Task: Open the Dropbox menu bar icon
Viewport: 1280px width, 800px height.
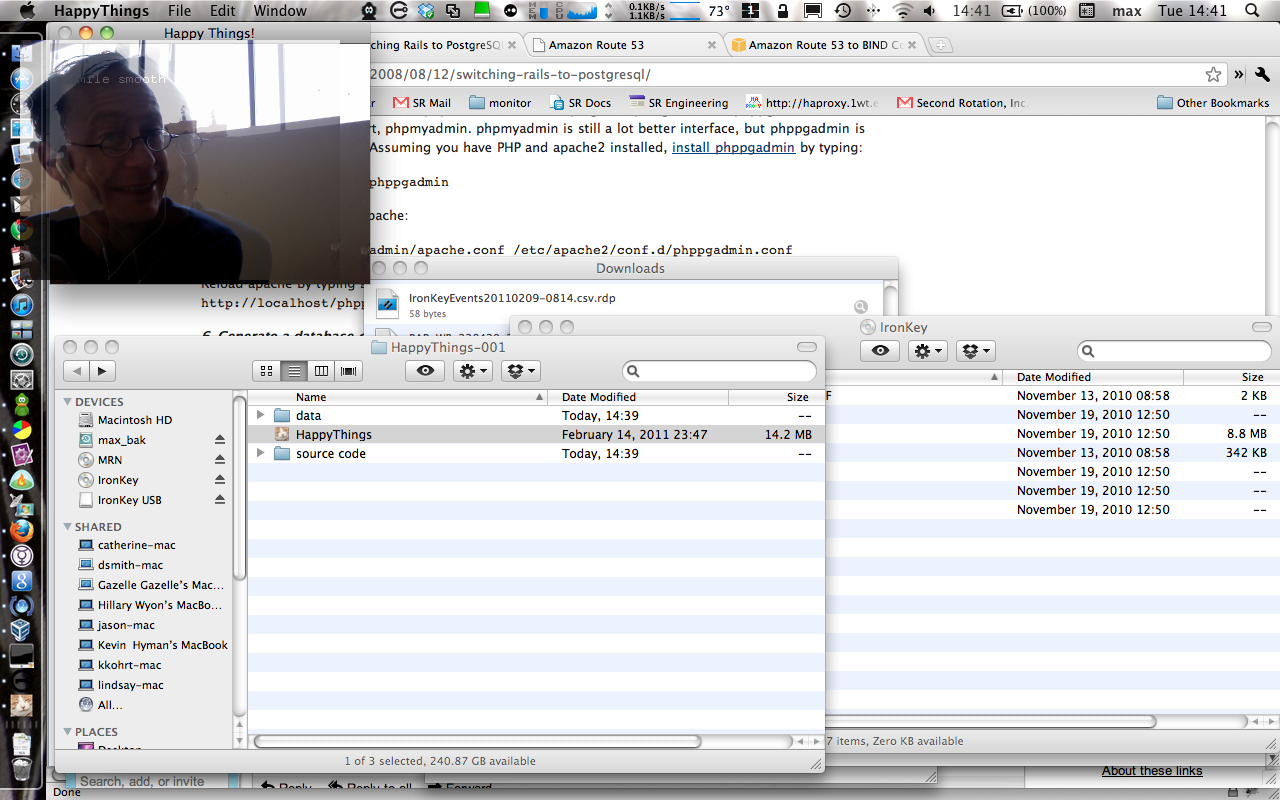Action: pos(427,11)
